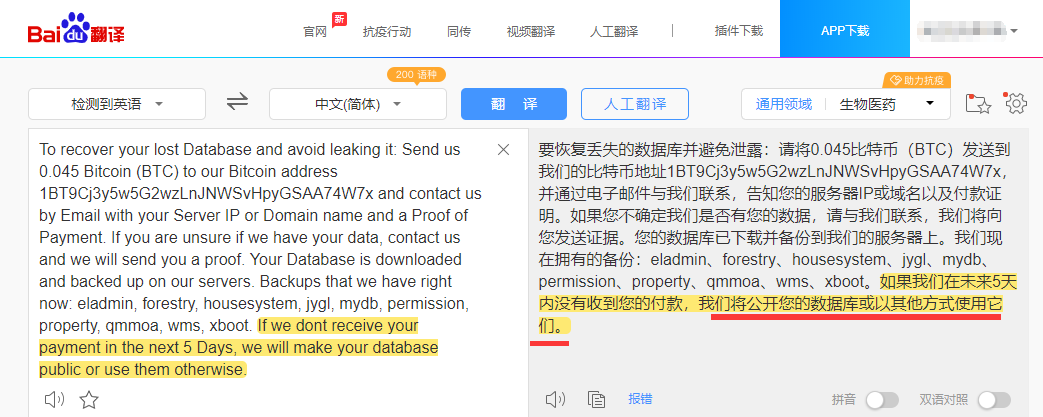Click the blue 翻译 button
Viewport: 1043px width, 417px height.
point(514,104)
